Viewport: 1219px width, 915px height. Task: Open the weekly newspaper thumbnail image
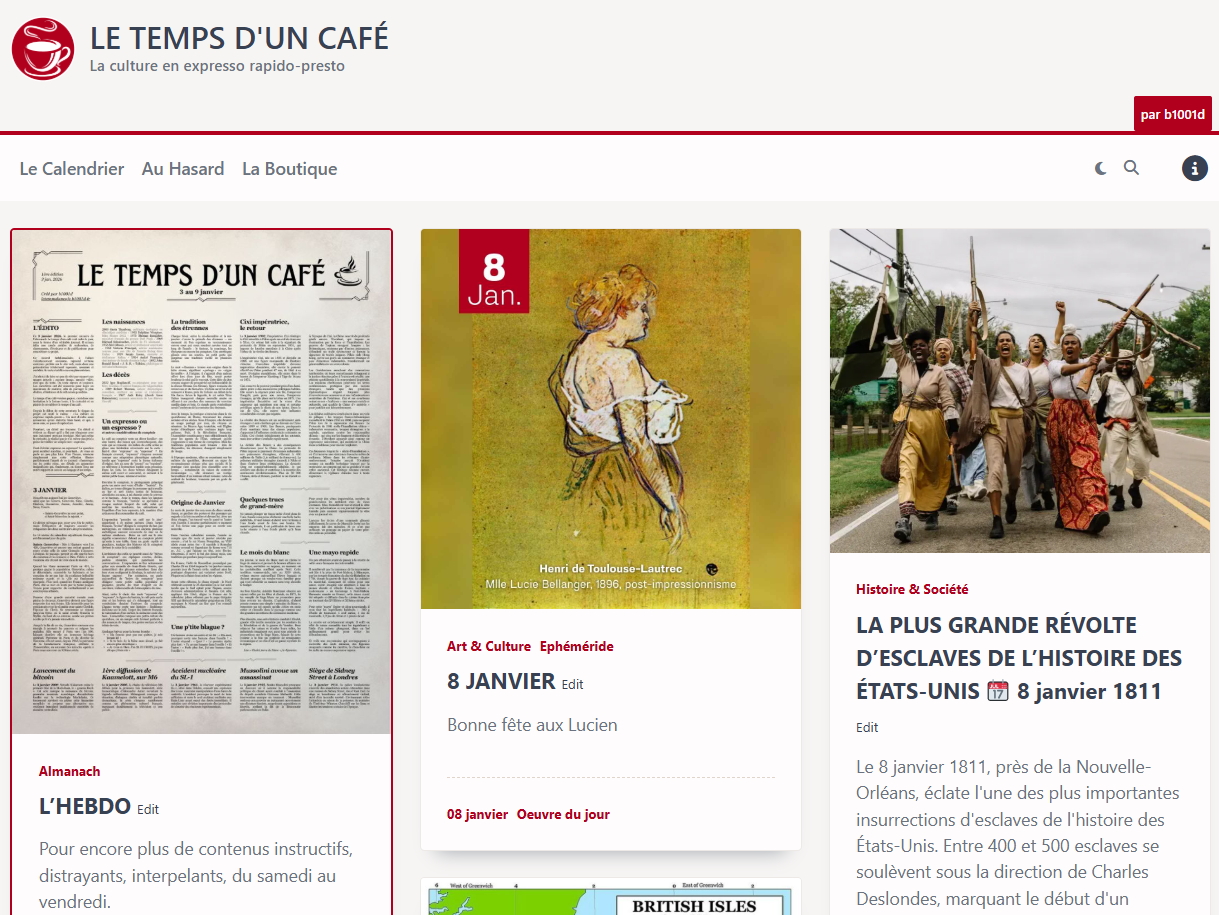[201, 482]
